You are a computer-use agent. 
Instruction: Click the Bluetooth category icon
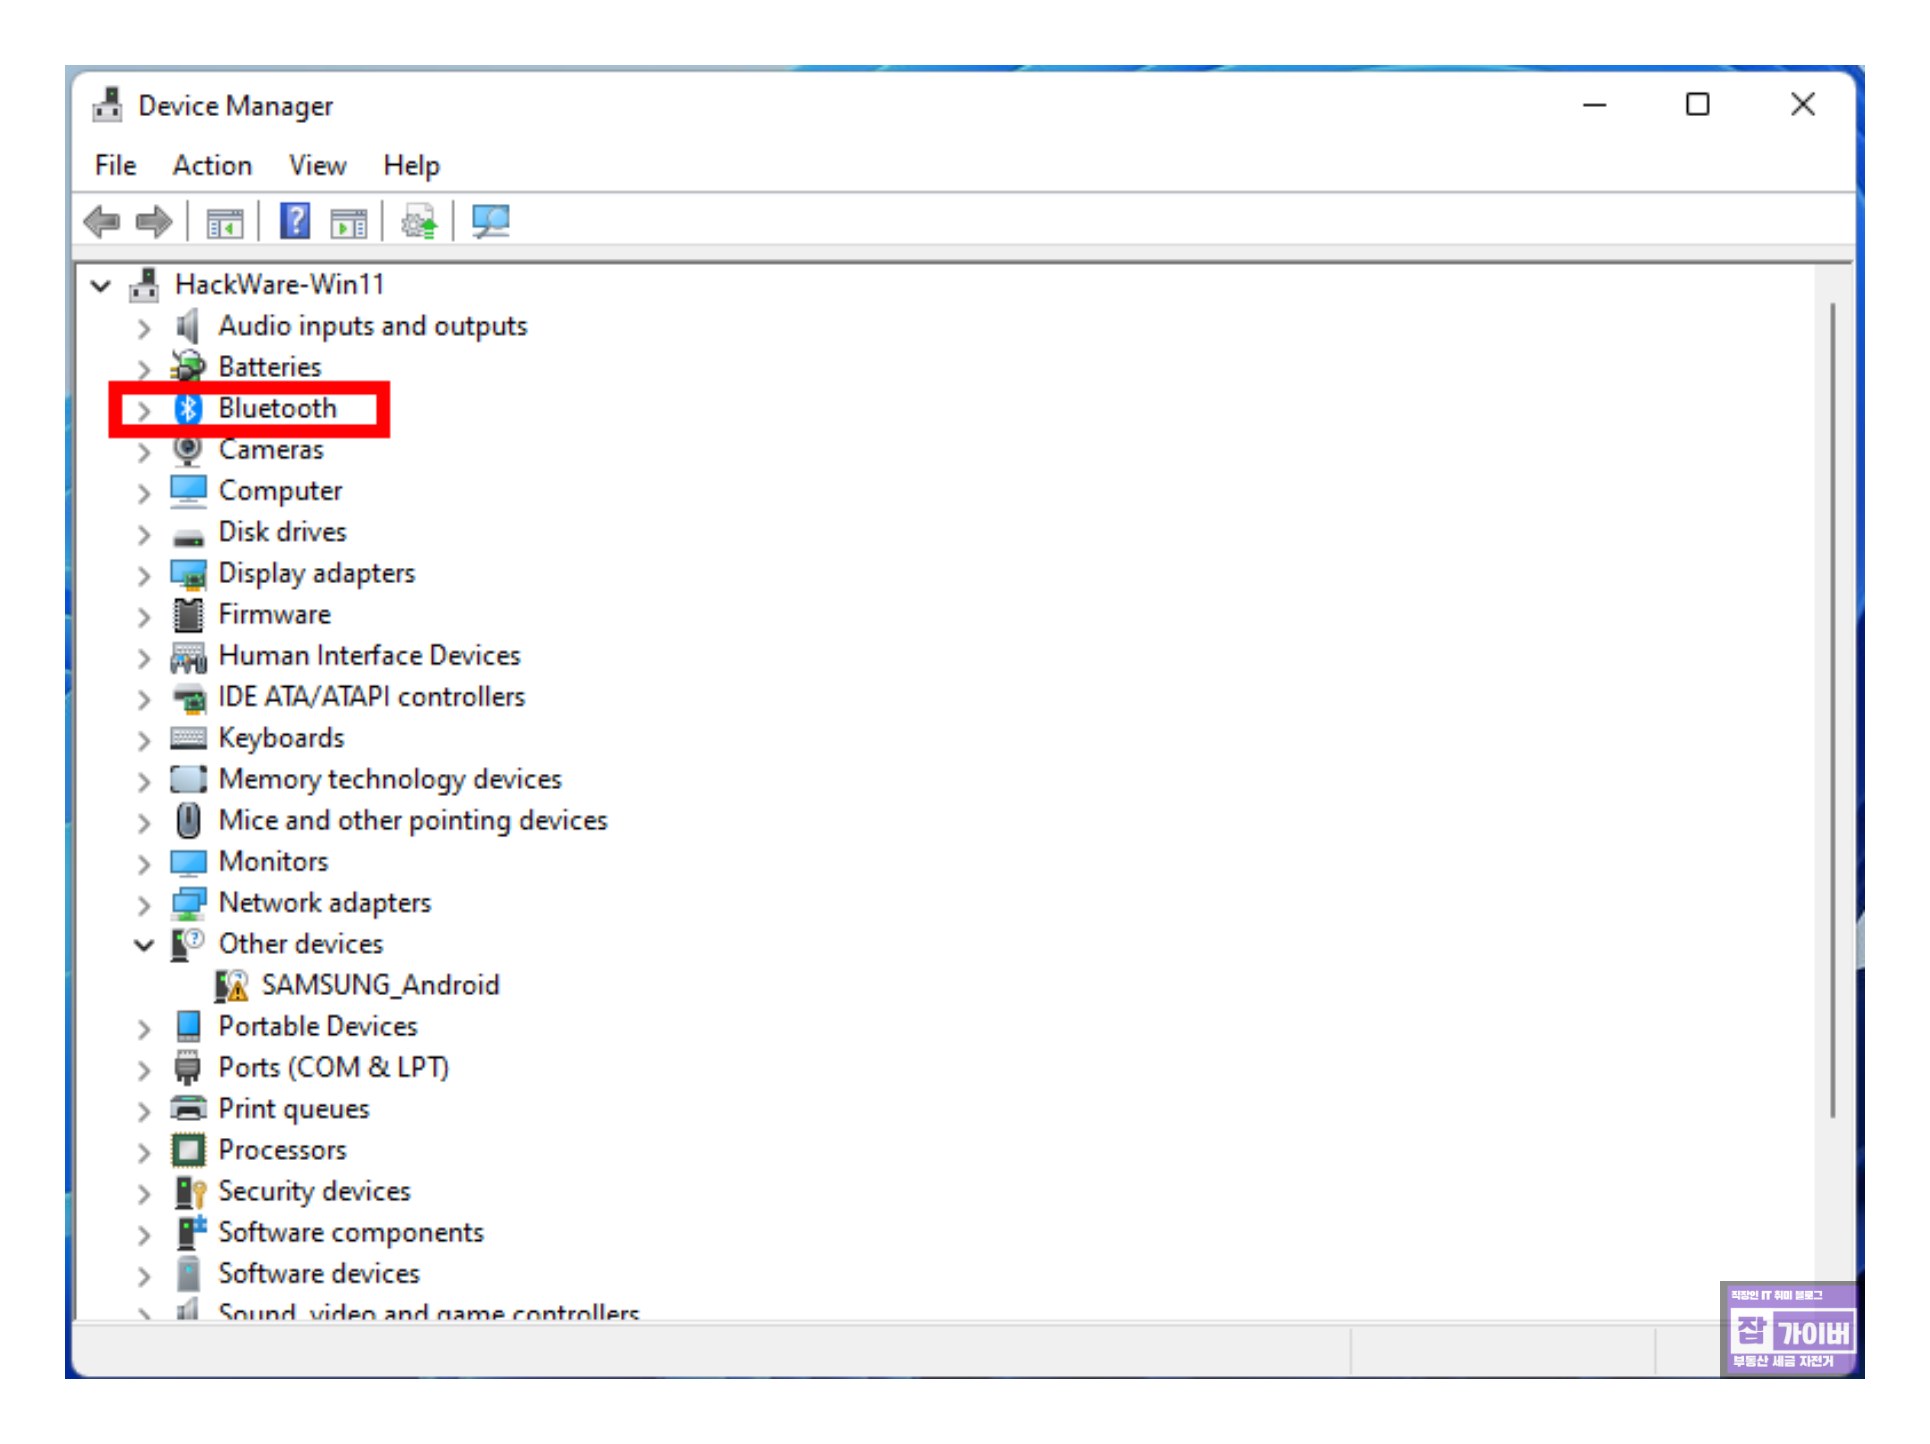pos(188,409)
